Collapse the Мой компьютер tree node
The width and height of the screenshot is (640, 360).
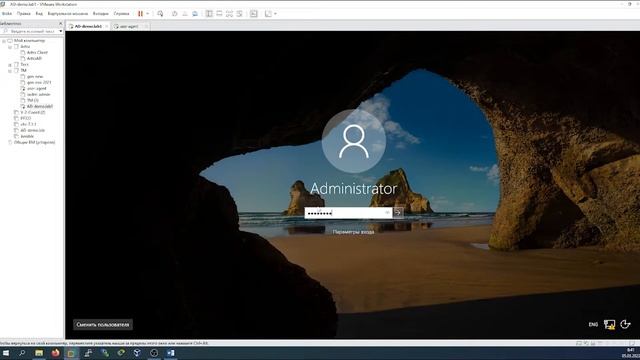pos(4,41)
